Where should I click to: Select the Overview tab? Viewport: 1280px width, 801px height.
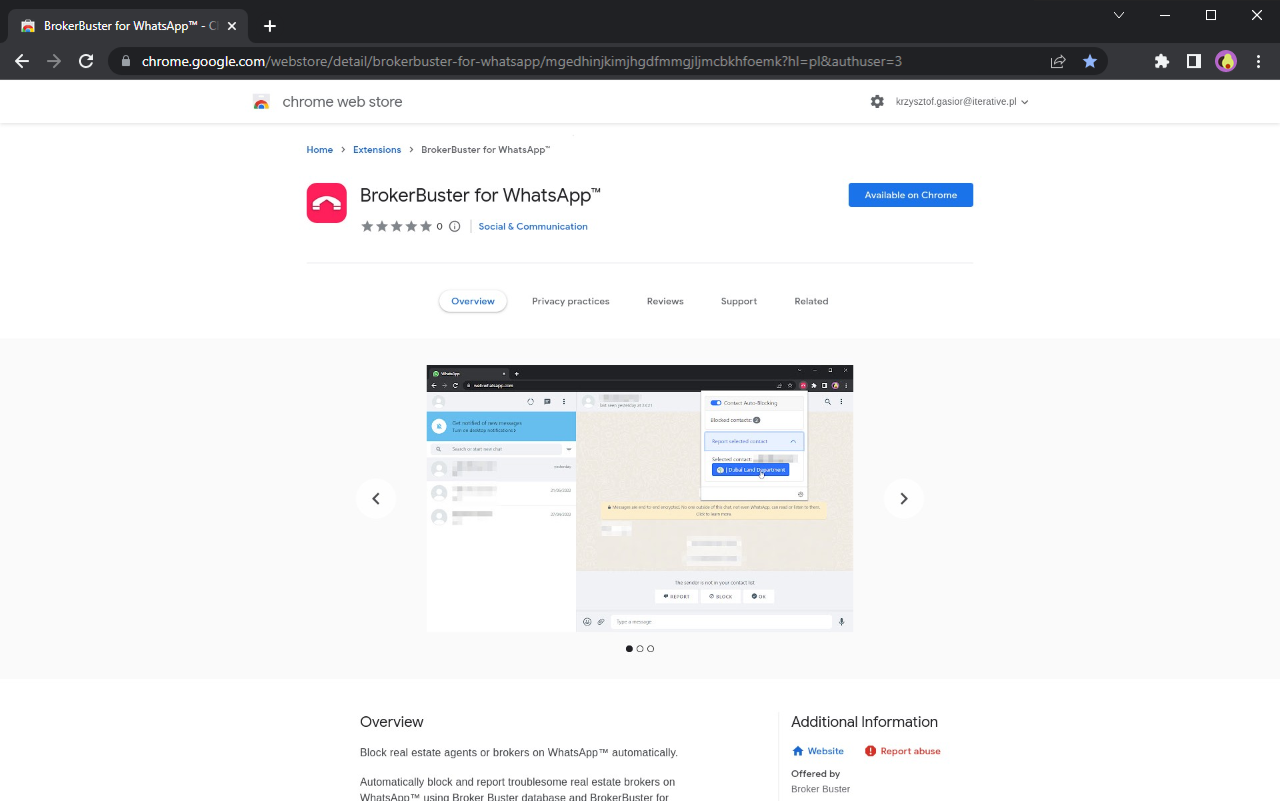[x=473, y=301]
